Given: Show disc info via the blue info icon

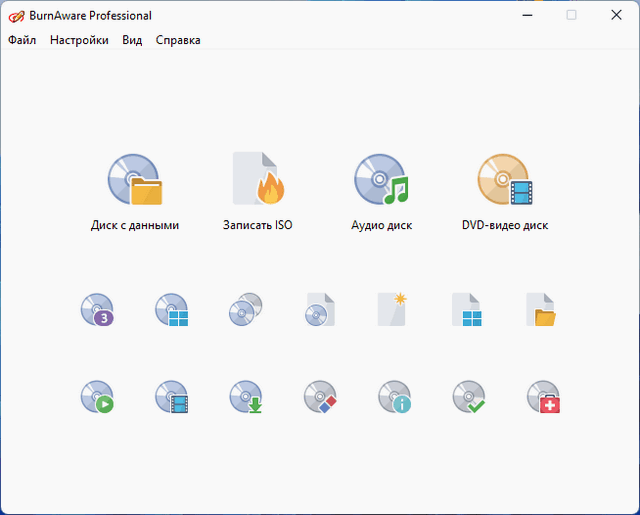Looking at the screenshot, I should pos(393,397).
